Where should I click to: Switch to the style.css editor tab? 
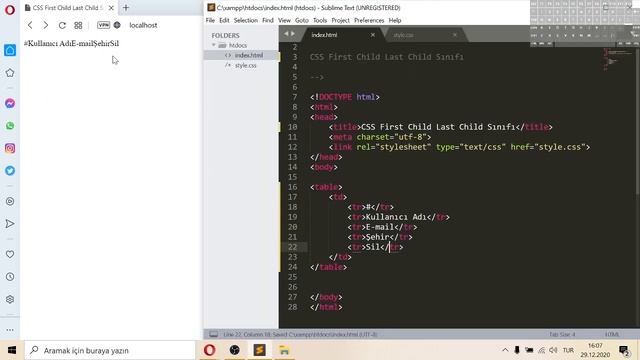point(403,35)
